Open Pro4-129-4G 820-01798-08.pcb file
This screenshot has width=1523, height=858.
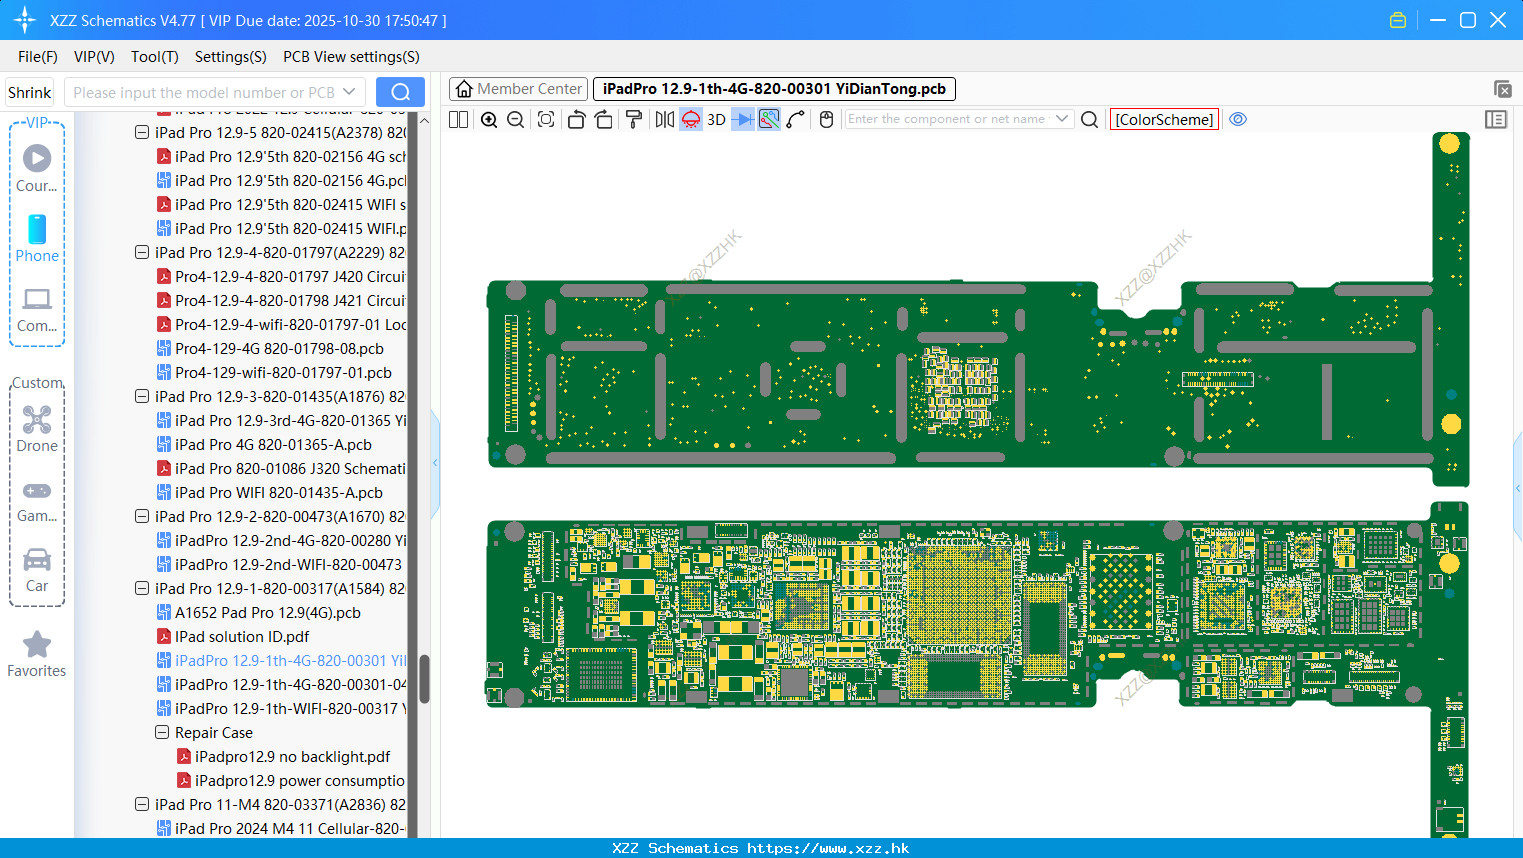(270, 348)
